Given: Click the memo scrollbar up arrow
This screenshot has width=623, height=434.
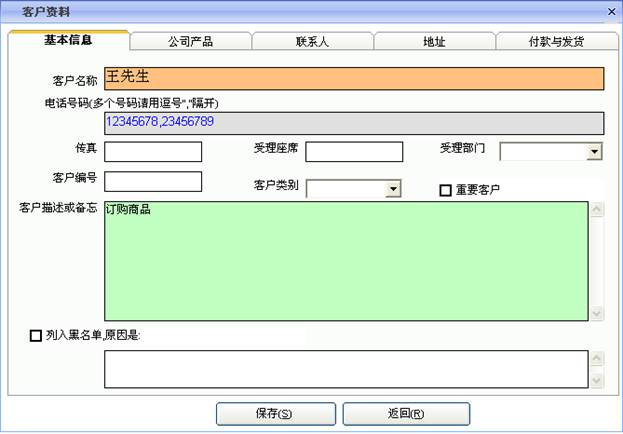Looking at the screenshot, I should [x=597, y=209].
